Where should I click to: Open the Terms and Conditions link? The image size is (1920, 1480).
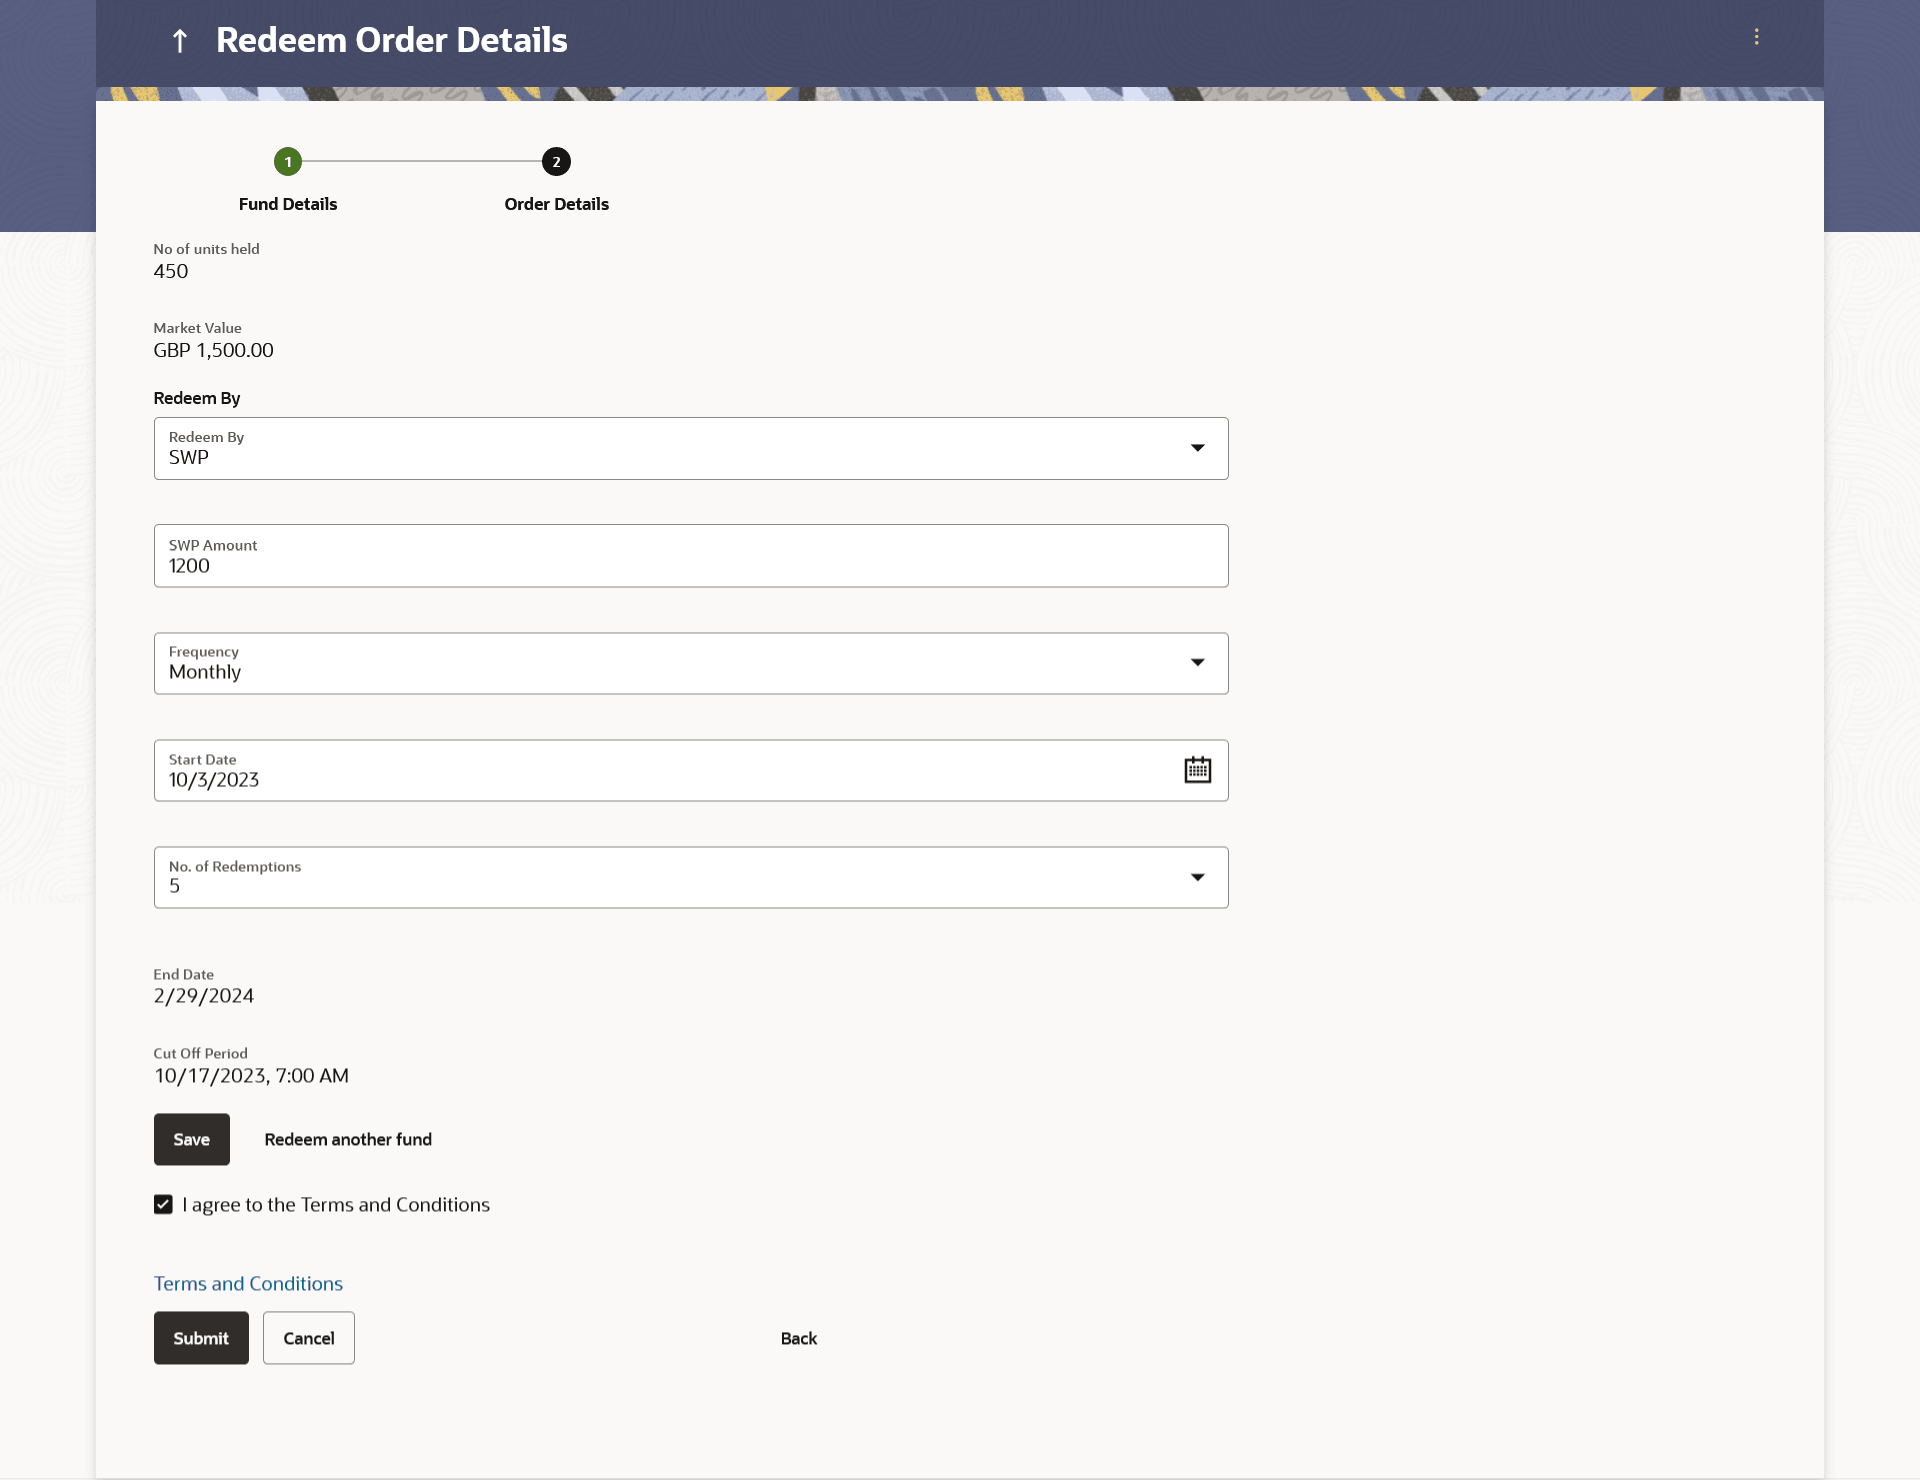(x=248, y=1284)
